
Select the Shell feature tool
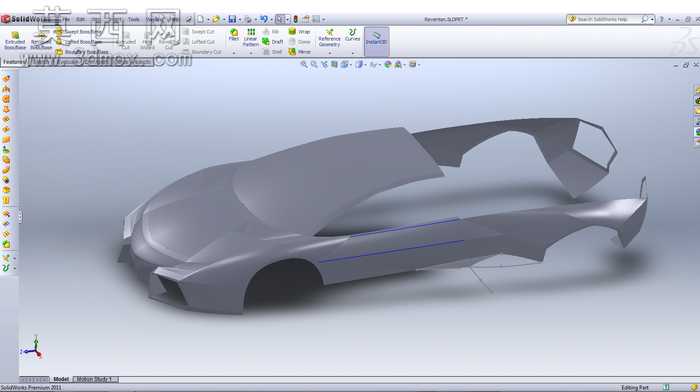pyautogui.click(x=272, y=52)
